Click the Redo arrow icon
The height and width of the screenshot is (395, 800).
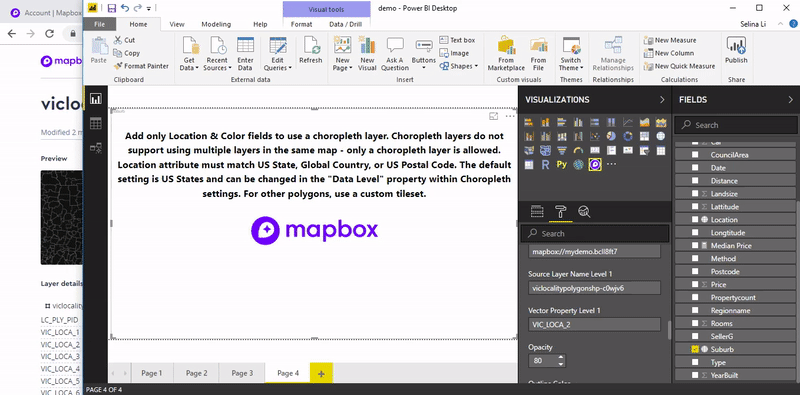coord(138,8)
